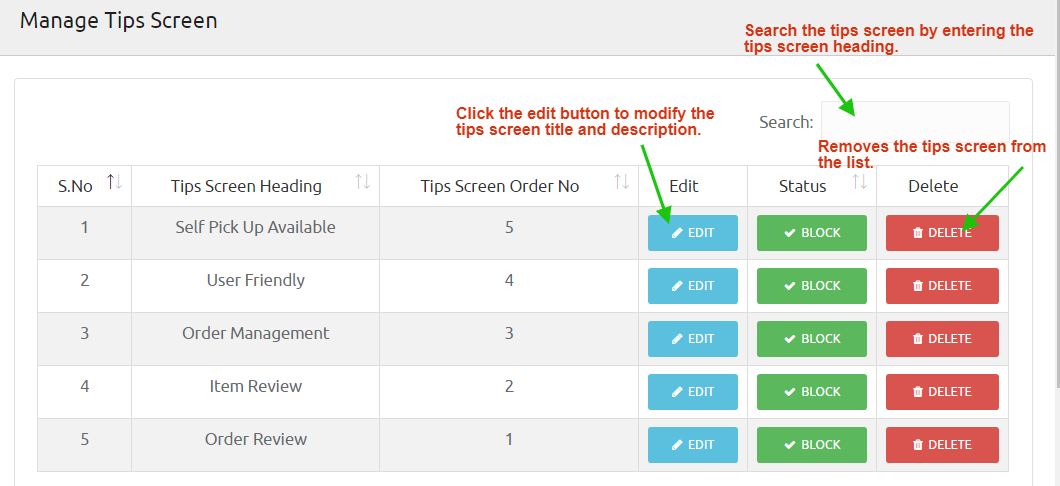Viewport: 1060px width, 486px height.
Task: Sort by the Tips Screen Heading arrows
Action: click(362, 182)
